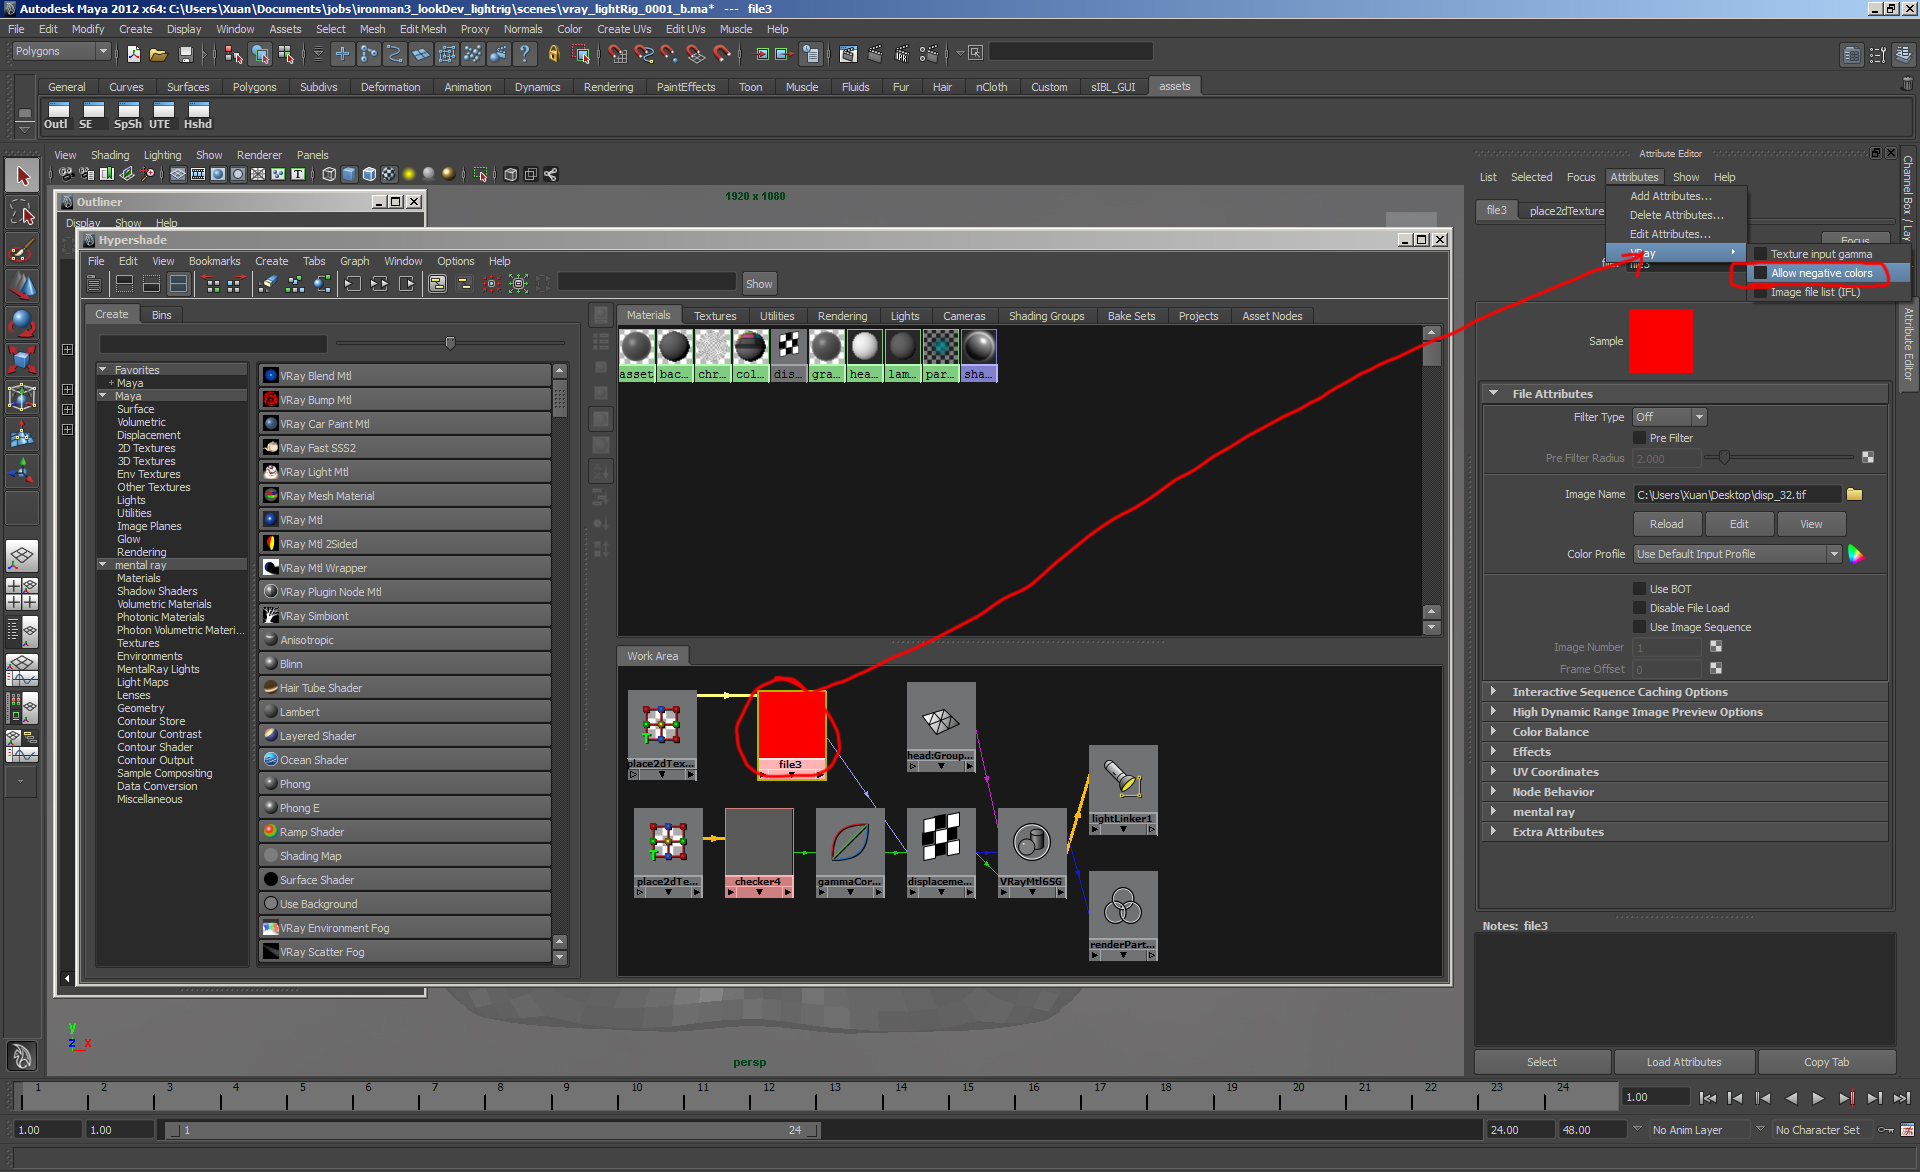
Task: Click the UTE shelf icon
Action: pos(161,115)
